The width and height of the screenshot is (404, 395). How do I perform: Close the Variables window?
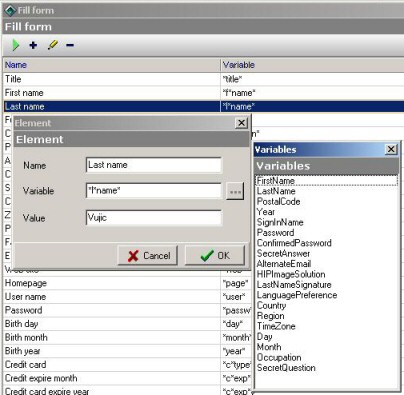tap(391, 149)
